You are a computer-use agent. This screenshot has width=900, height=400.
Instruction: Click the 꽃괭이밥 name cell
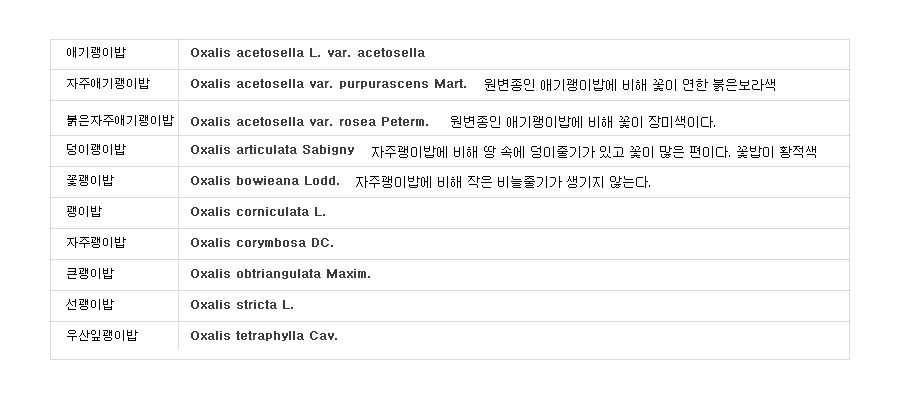pos(90,181)
